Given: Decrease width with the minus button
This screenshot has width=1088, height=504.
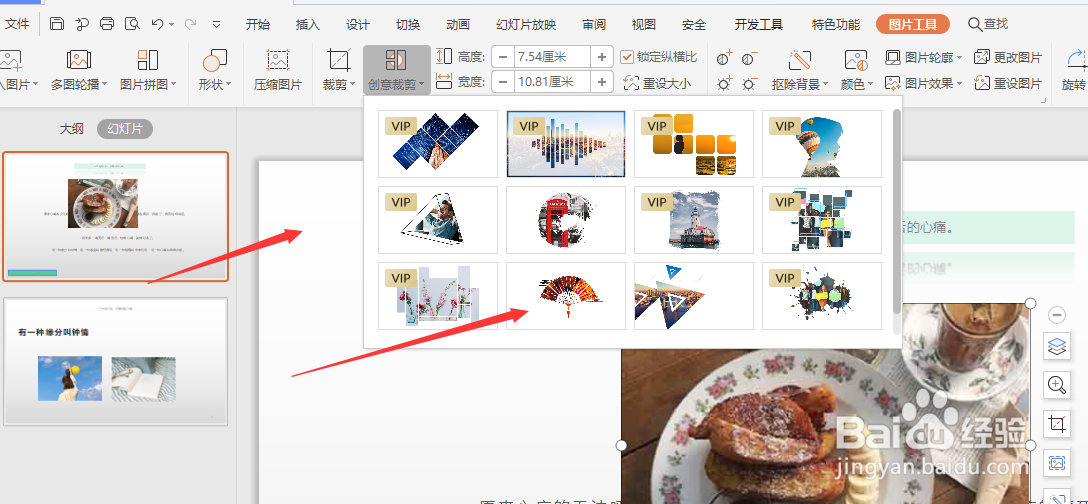Looking at the screenshot, I should point(502,82).
